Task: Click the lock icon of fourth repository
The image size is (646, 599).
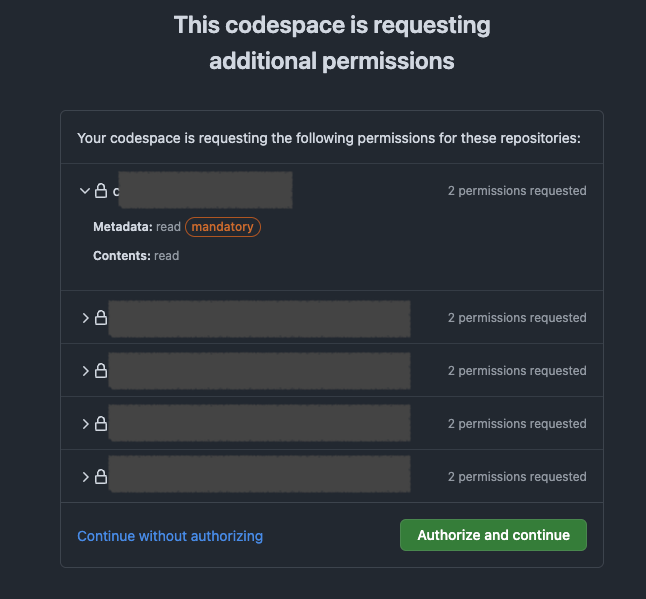Action: 101,424
